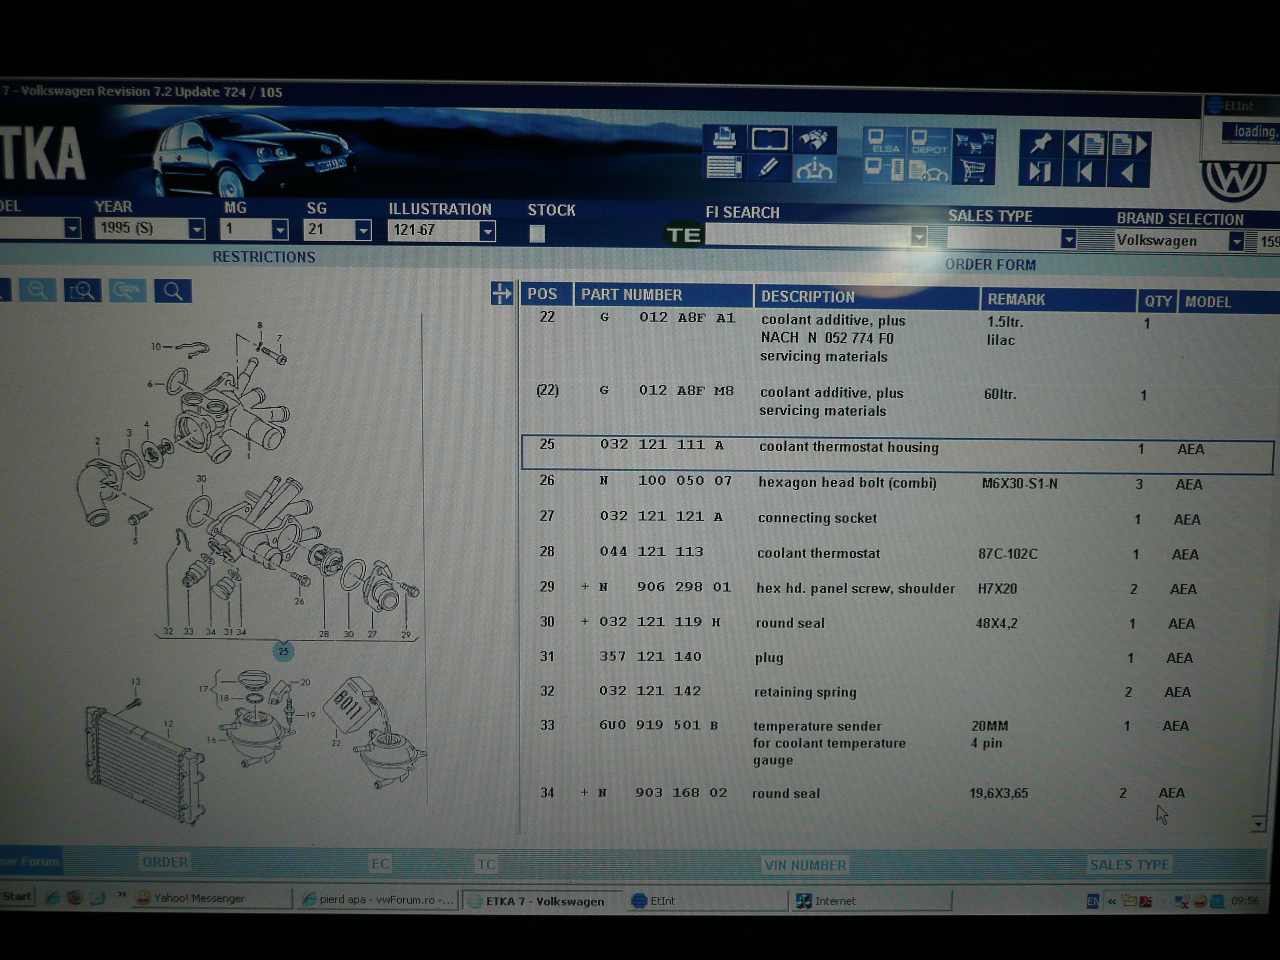Click the exit door icon
Viewport: 1280px width, 960px height.
(1040, 172)
